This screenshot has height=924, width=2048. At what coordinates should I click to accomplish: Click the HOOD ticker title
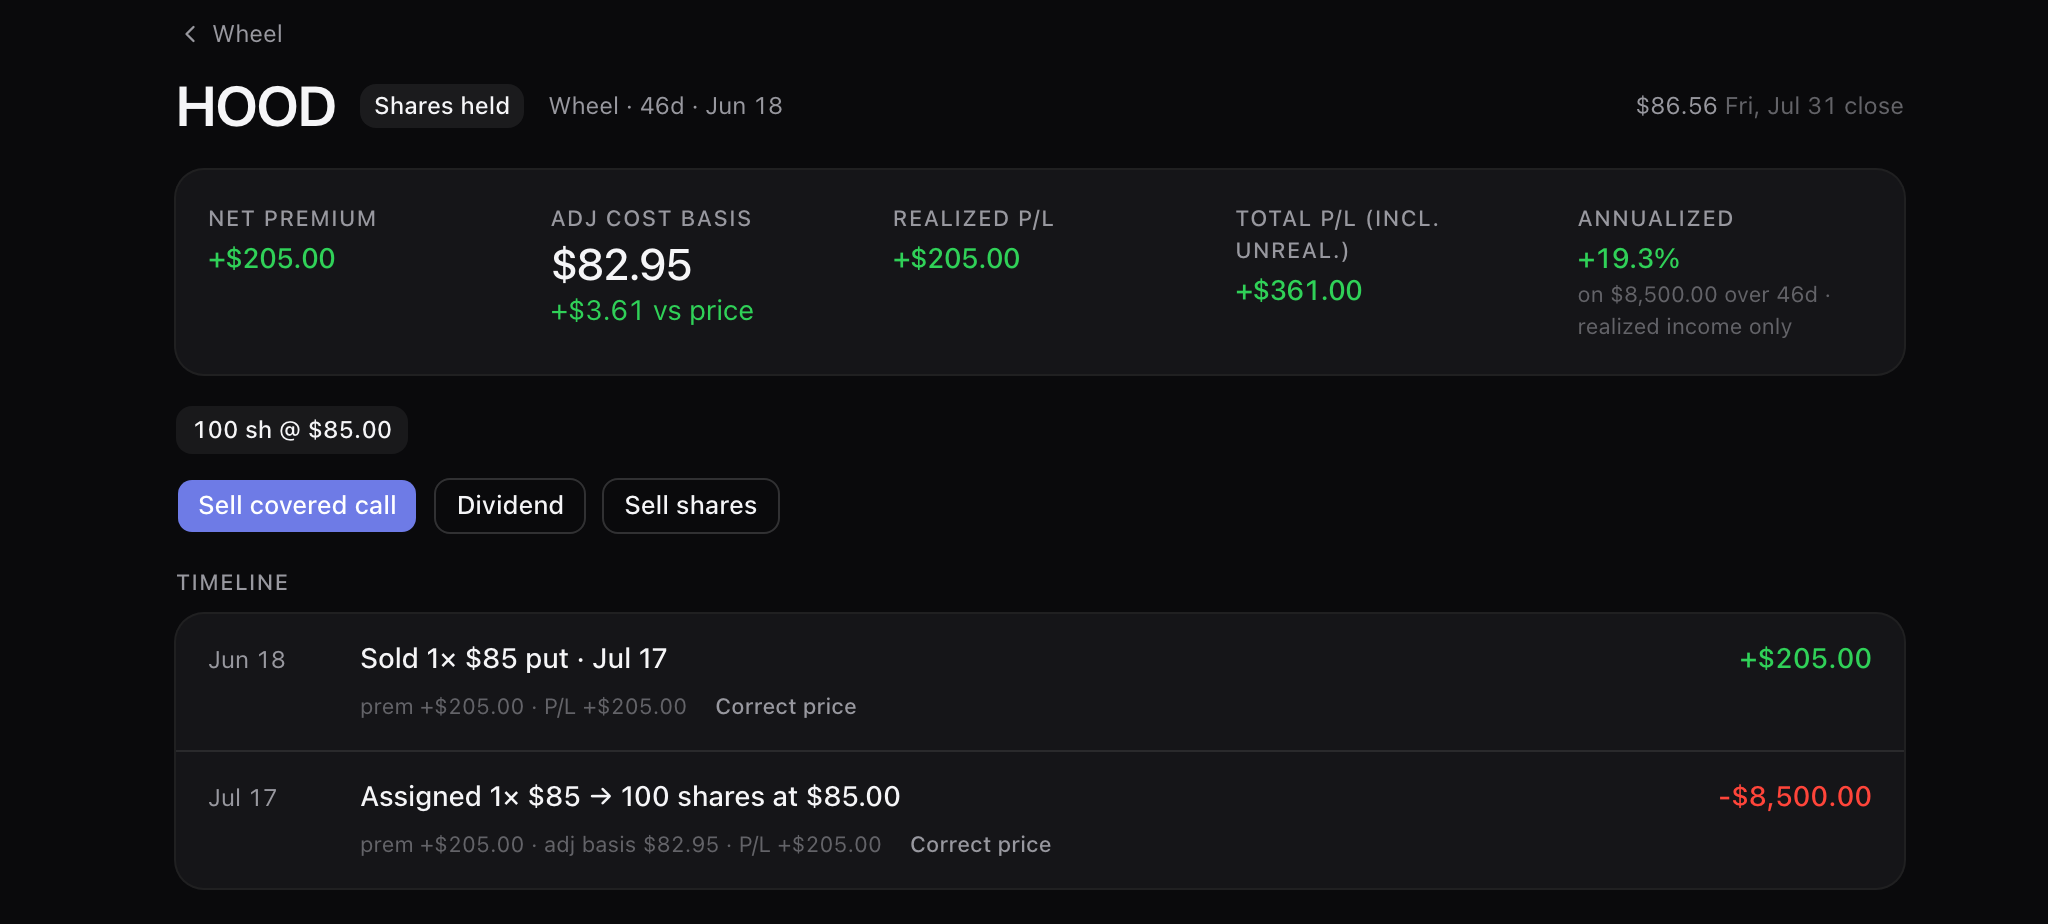coord(256,107)
